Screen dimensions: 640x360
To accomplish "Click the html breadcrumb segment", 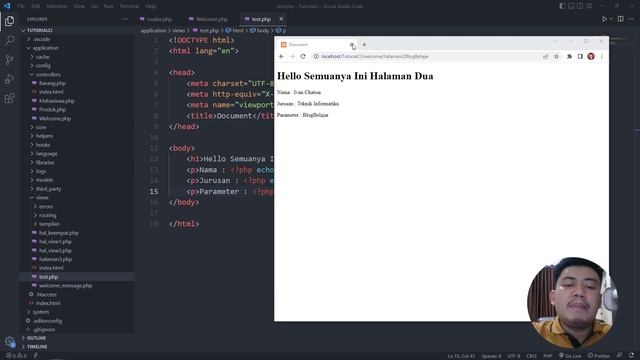I will click(235, 31).
